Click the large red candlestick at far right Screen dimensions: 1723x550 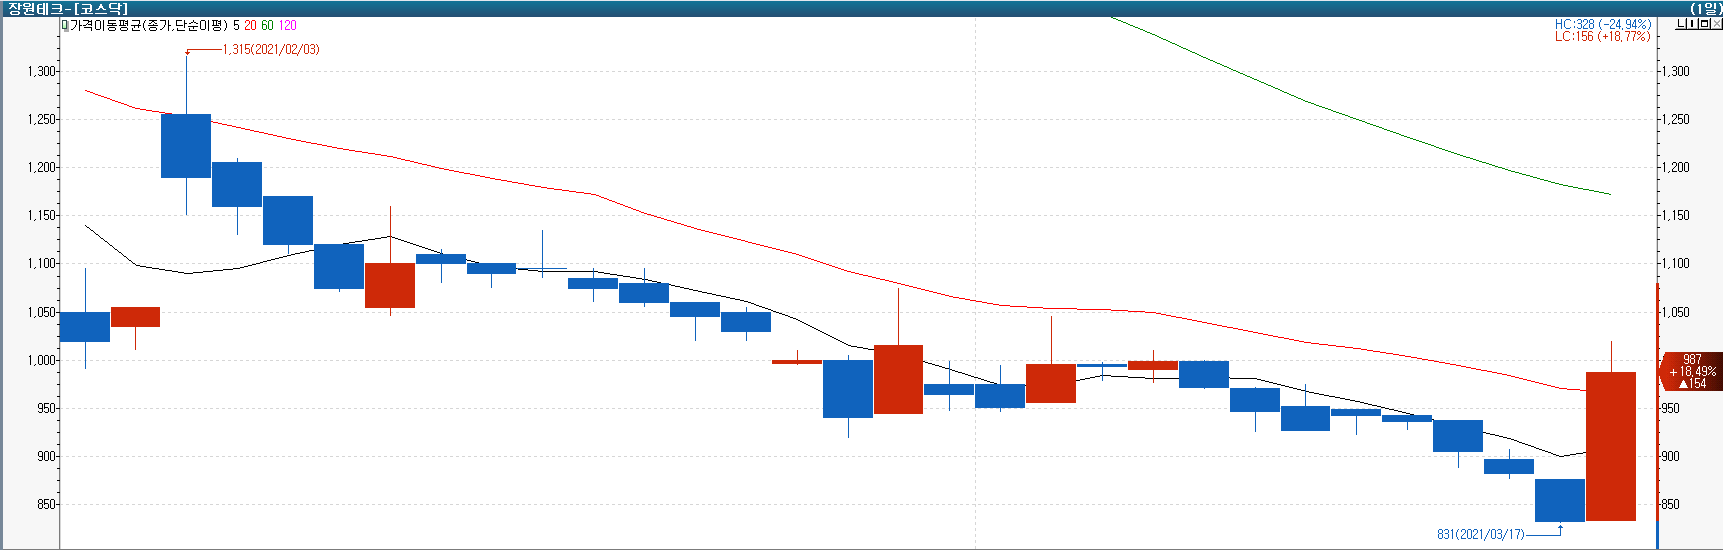tap(1610, 446)
